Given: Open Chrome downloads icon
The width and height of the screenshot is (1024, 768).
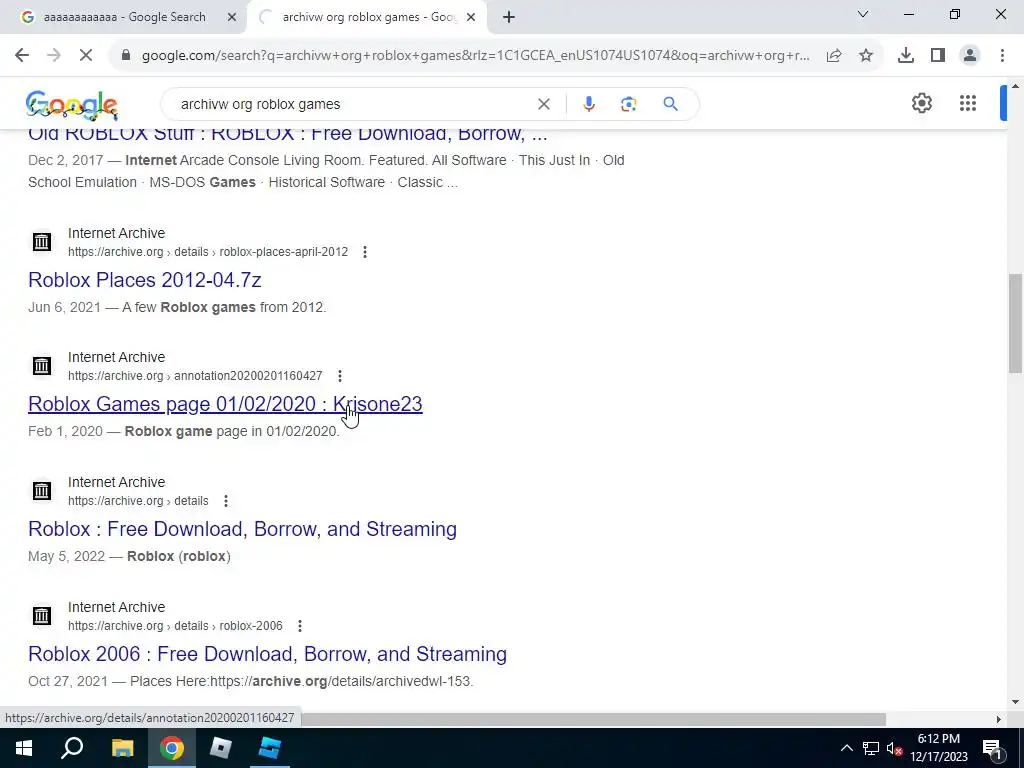Looking at the screenshot, I should click(x=906, y=56).
